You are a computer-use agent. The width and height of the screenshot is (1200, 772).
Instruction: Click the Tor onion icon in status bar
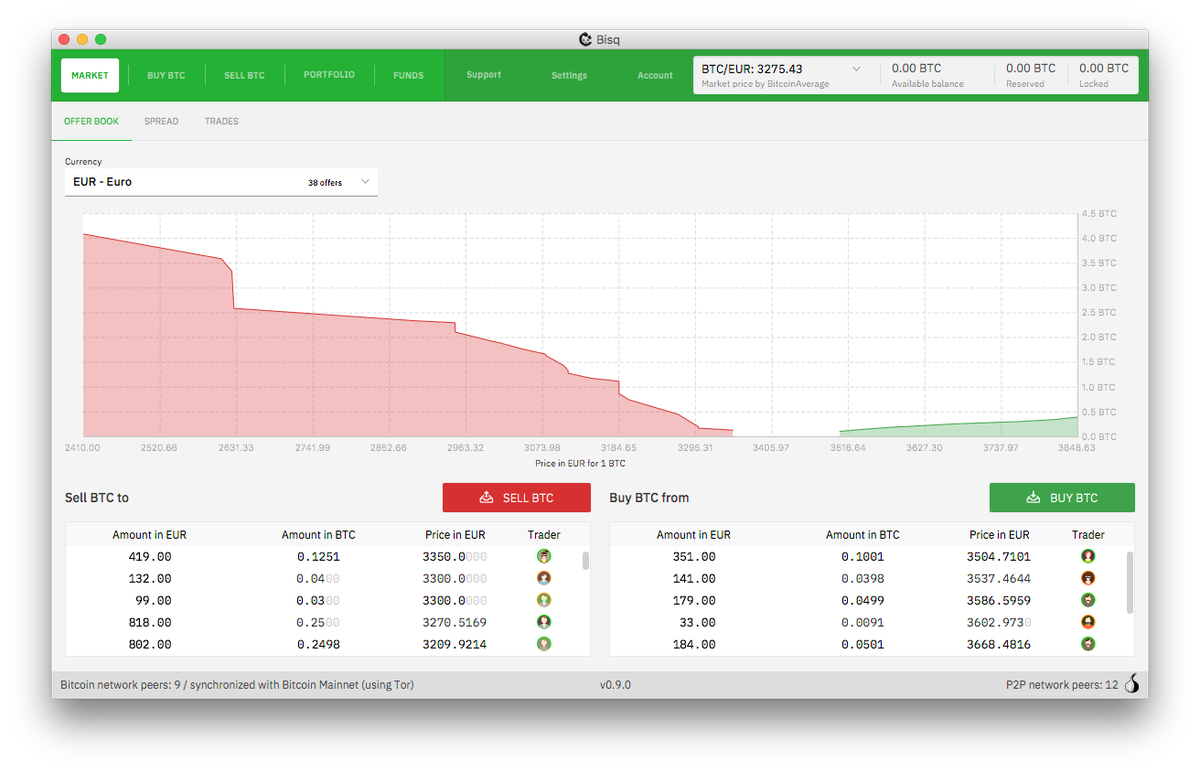point(1132,685)
